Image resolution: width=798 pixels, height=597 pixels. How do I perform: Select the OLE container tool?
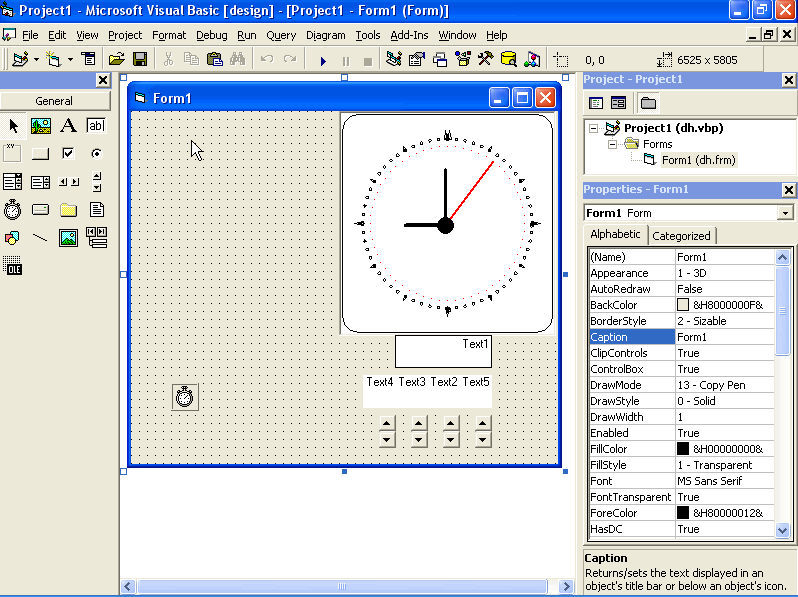(x=12, y=266)
